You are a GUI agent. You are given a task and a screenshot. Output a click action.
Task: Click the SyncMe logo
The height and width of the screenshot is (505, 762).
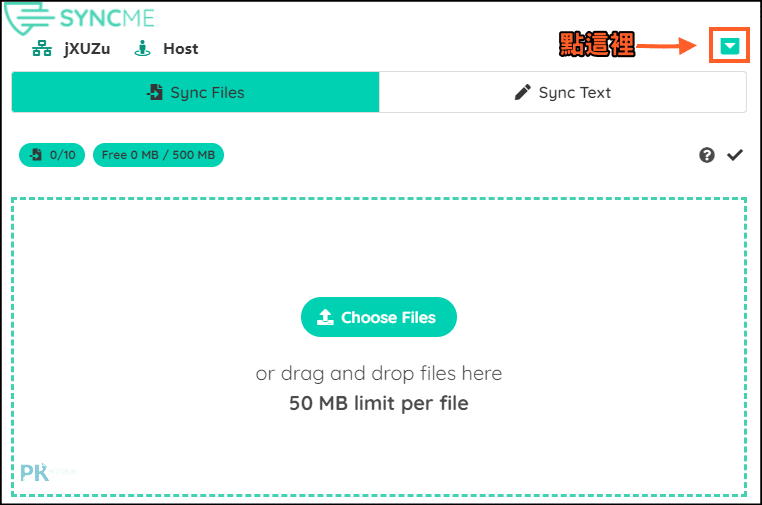79,18
